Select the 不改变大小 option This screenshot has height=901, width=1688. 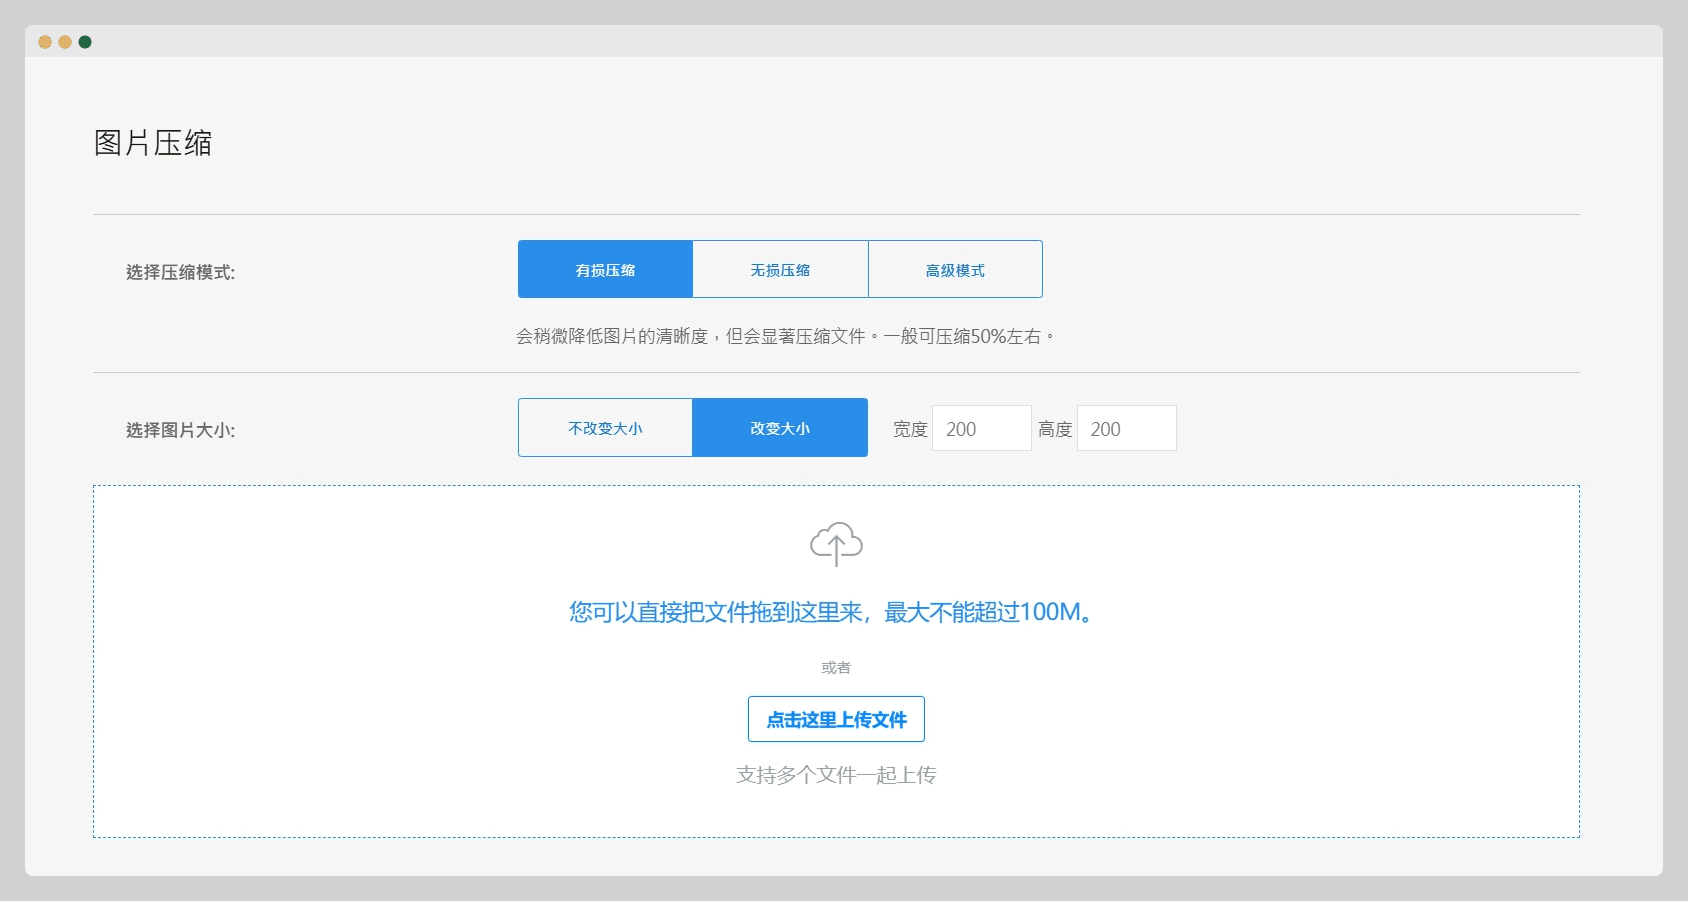[x=605, y=428]
